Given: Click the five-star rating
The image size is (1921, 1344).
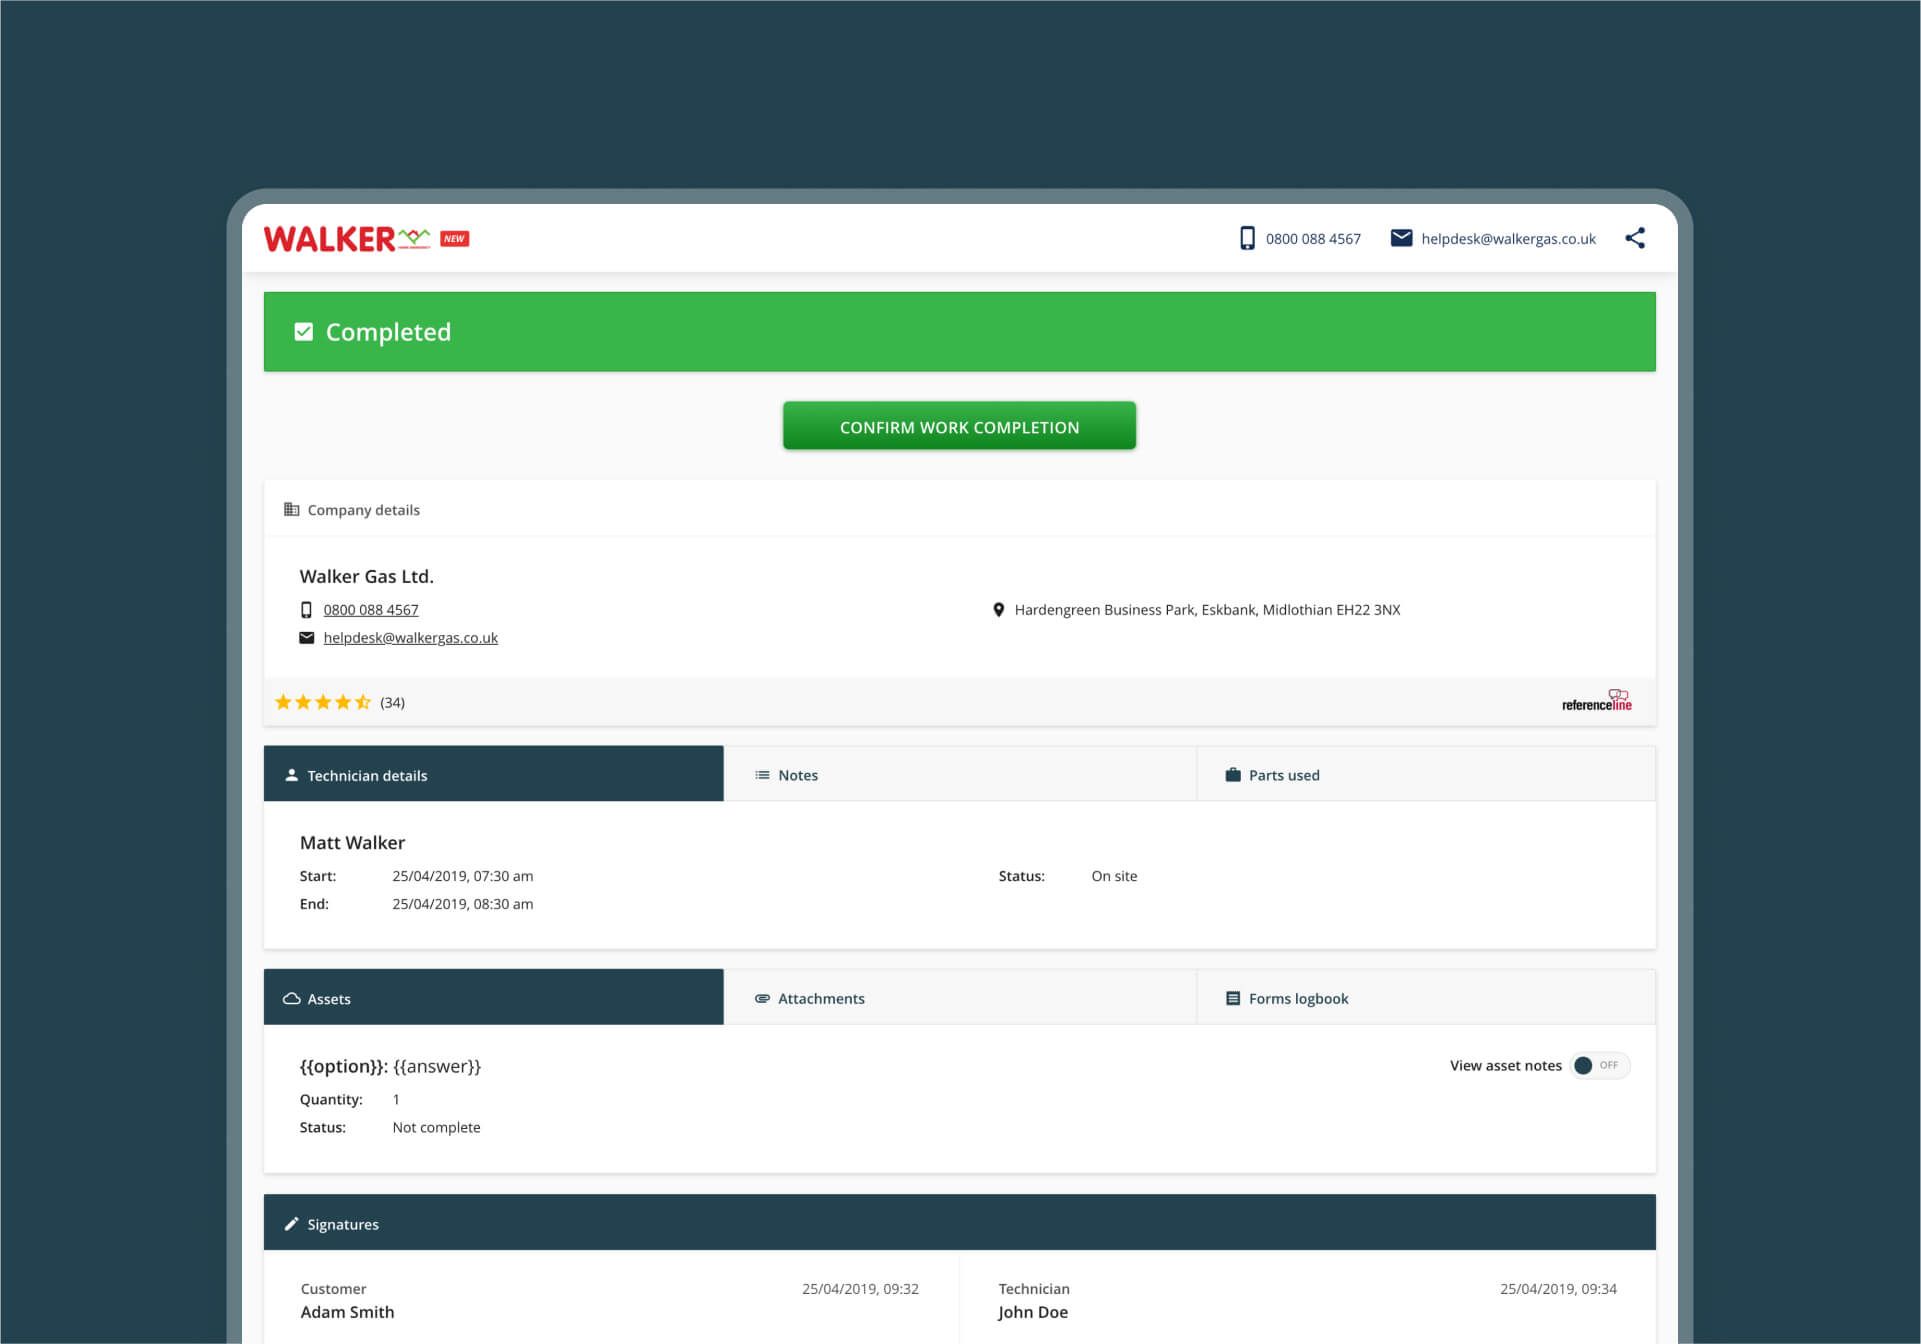Looking at the screenshot, I should pos(322,702).
